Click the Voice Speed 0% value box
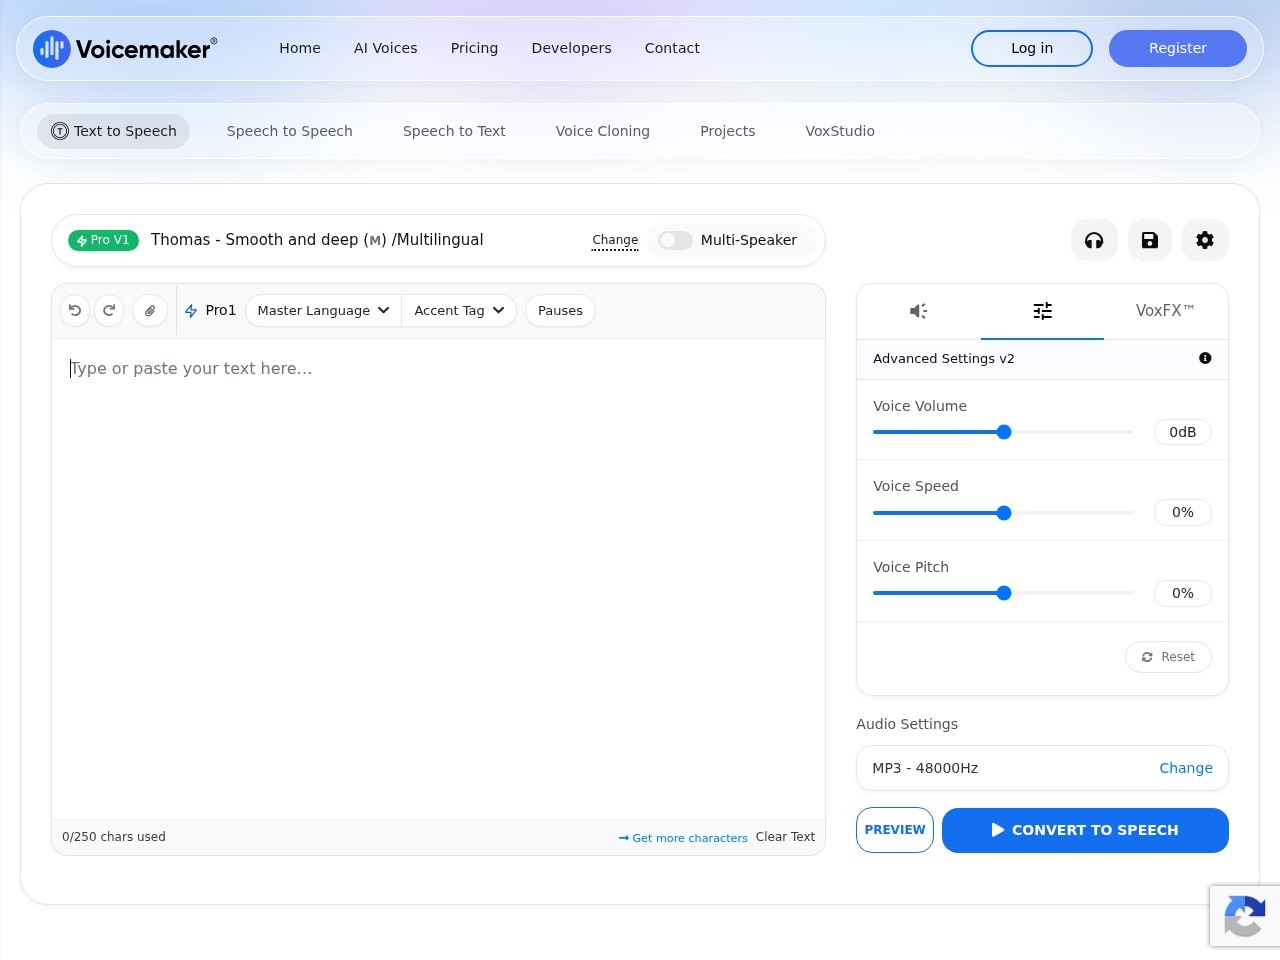The width and height of the screenshot is (1280, 960). click(x=1183, y=512)
